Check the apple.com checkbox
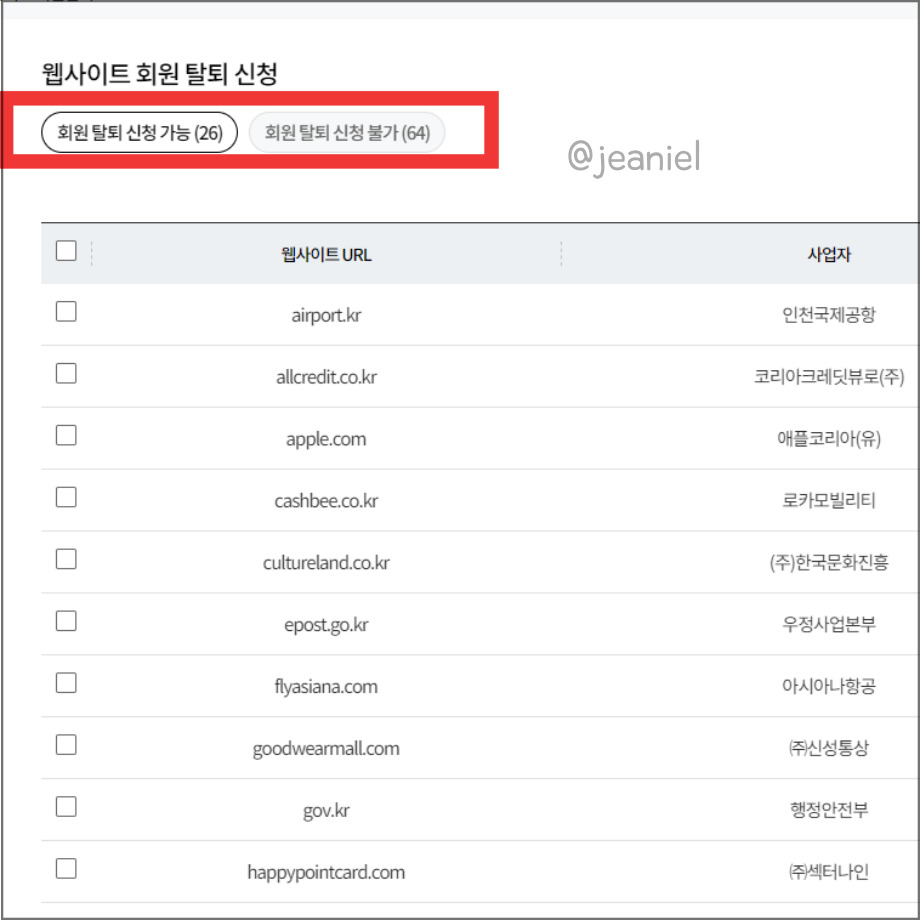This screenshot has height=920, width=920. pos(65,435)
